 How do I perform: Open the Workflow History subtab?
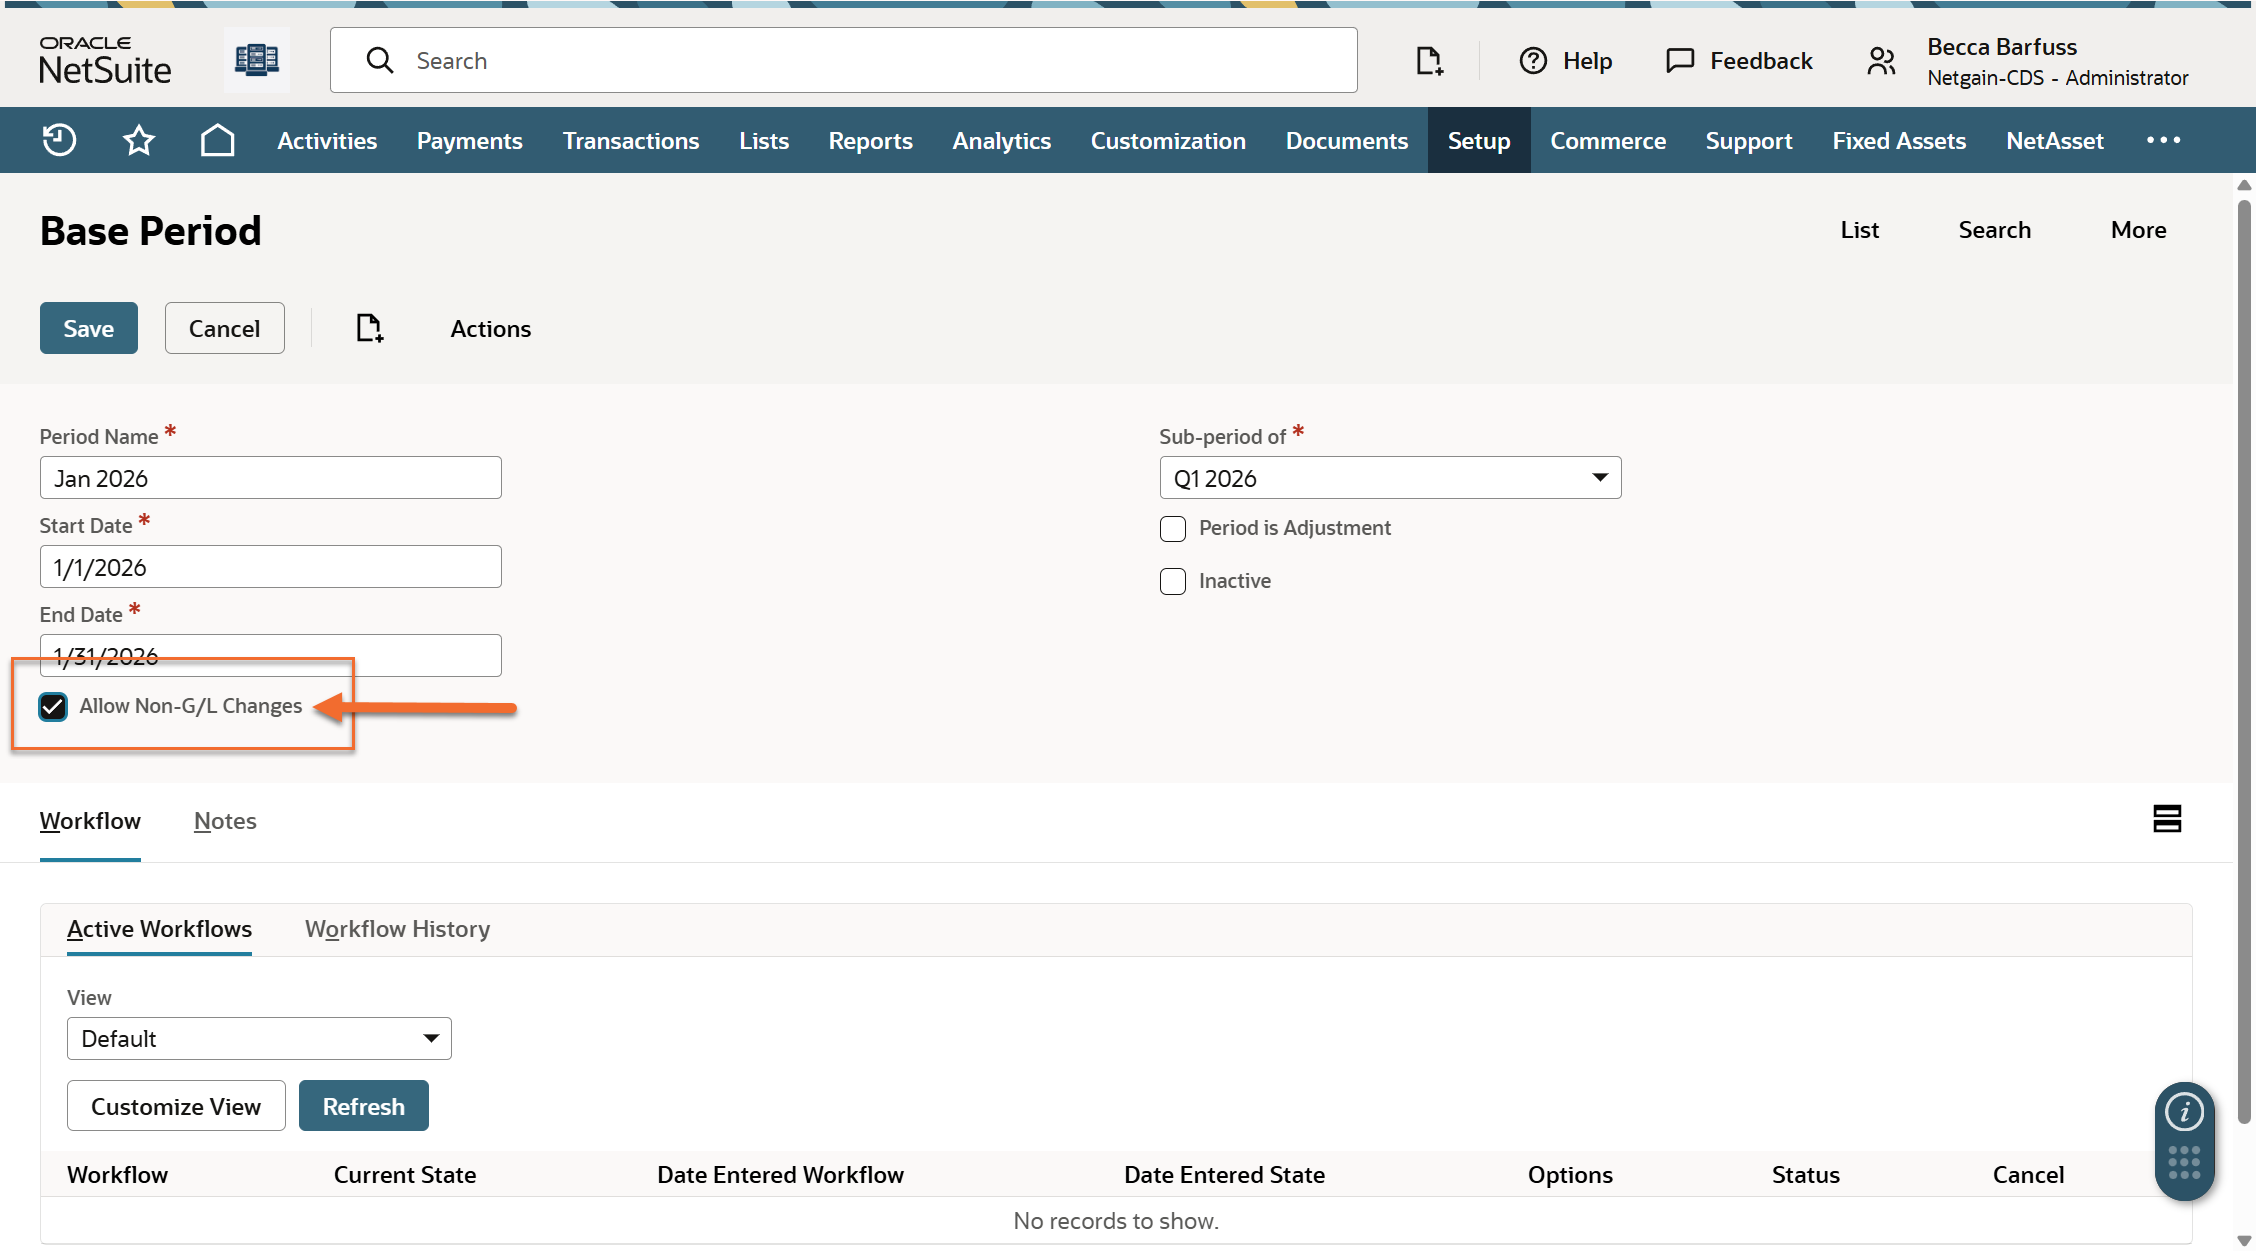click(397, 929)
